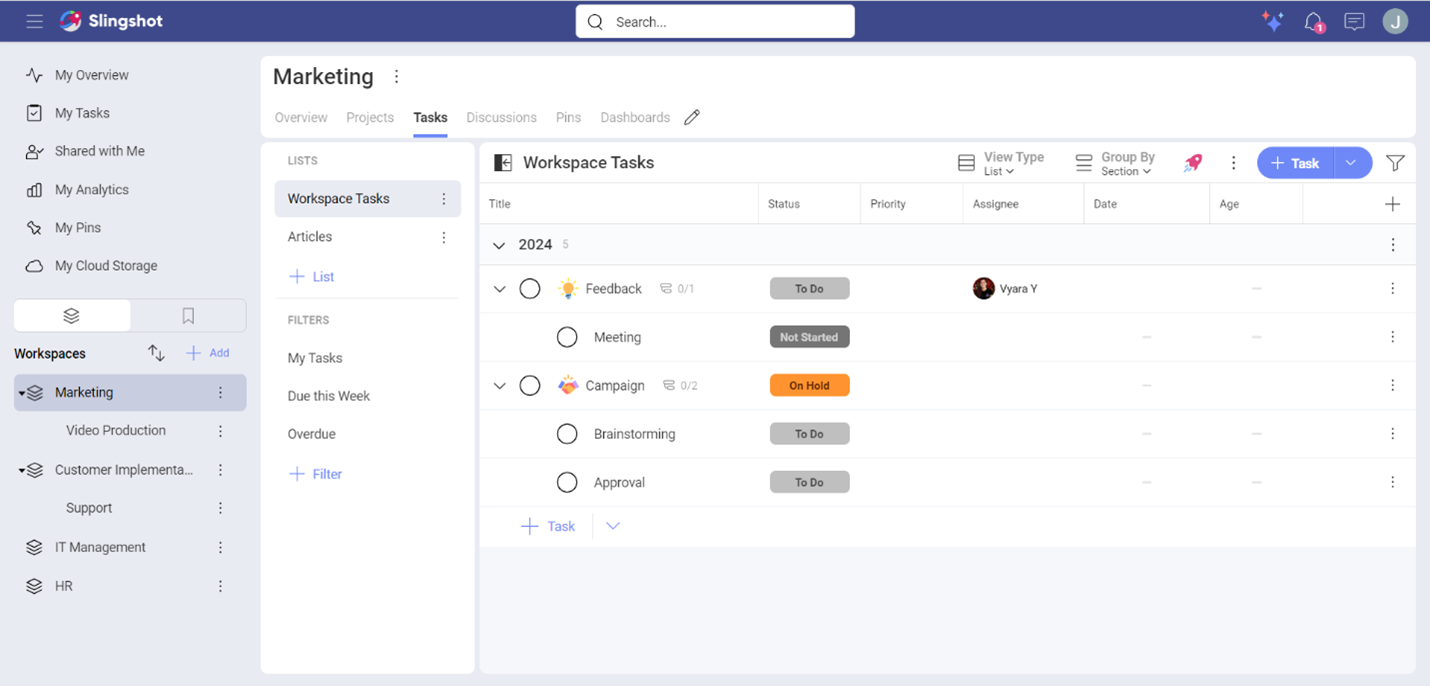Open Due this Week filter
The image size is (1430, 686).
tap(329, 396)
